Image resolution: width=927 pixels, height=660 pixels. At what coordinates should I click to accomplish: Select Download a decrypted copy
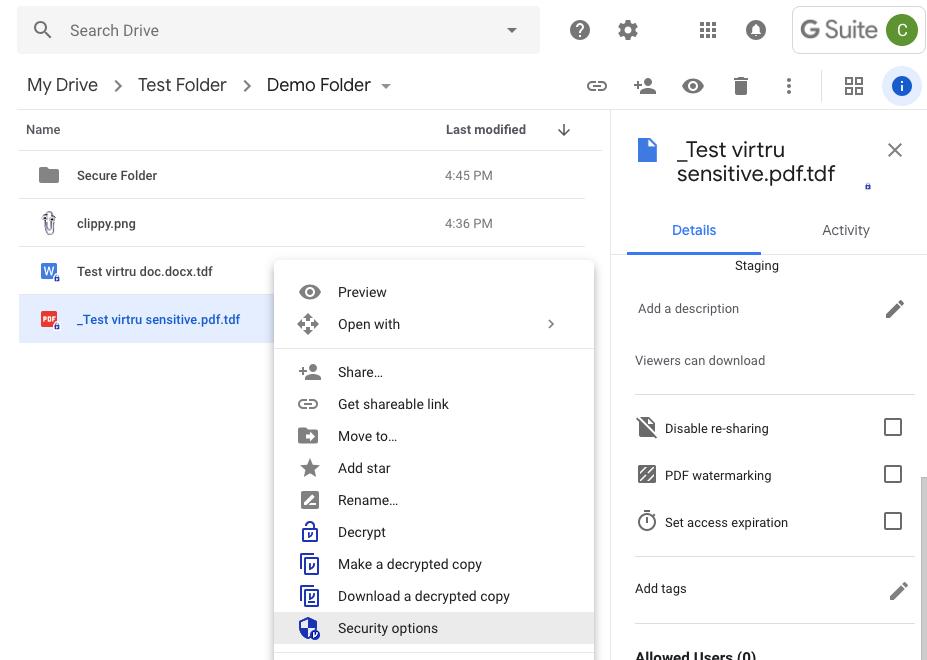pyautogui.click(x=434, y=596)
